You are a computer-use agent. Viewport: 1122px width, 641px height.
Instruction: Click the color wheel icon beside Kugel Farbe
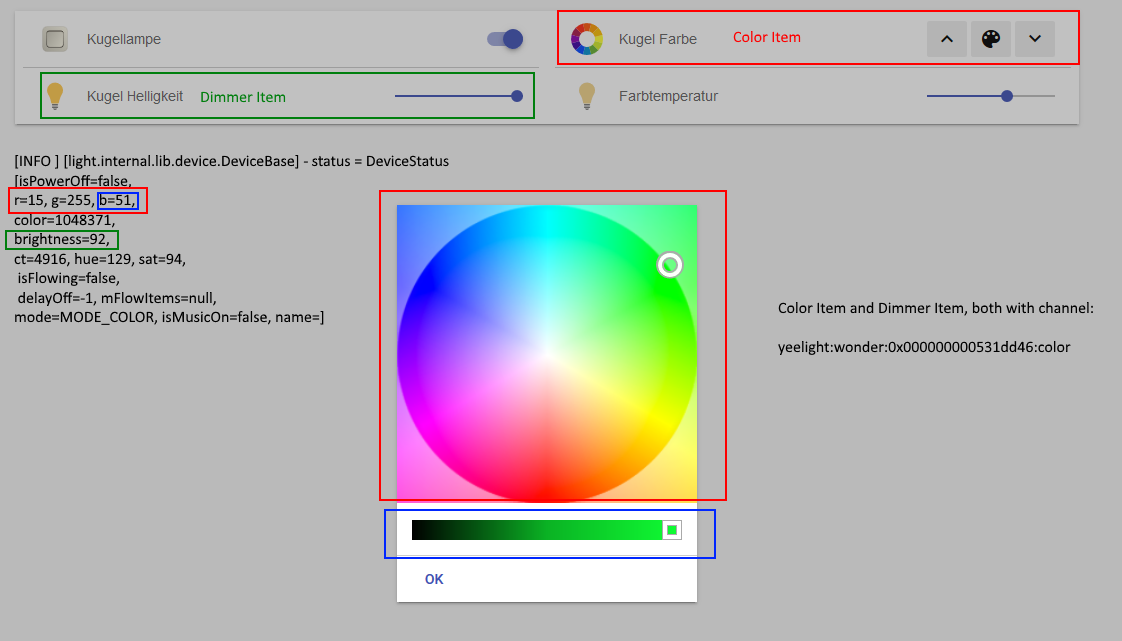(x=587, y=39)
